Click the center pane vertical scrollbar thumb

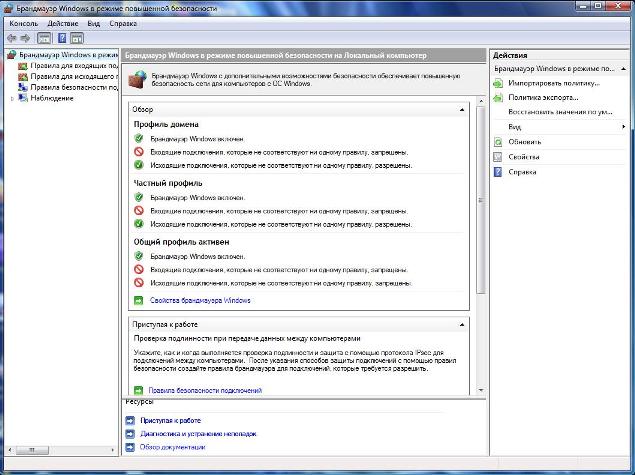point(481,200)
